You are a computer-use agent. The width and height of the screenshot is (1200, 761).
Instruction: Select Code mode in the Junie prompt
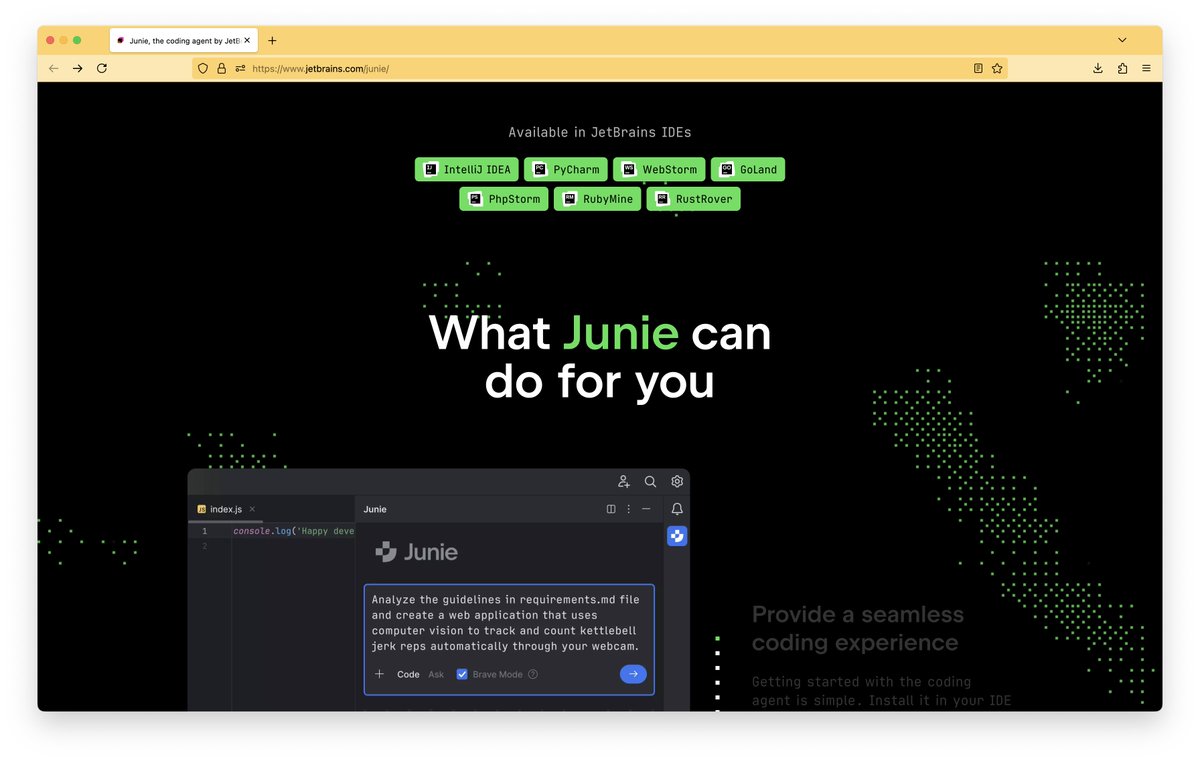pos(408,674)
